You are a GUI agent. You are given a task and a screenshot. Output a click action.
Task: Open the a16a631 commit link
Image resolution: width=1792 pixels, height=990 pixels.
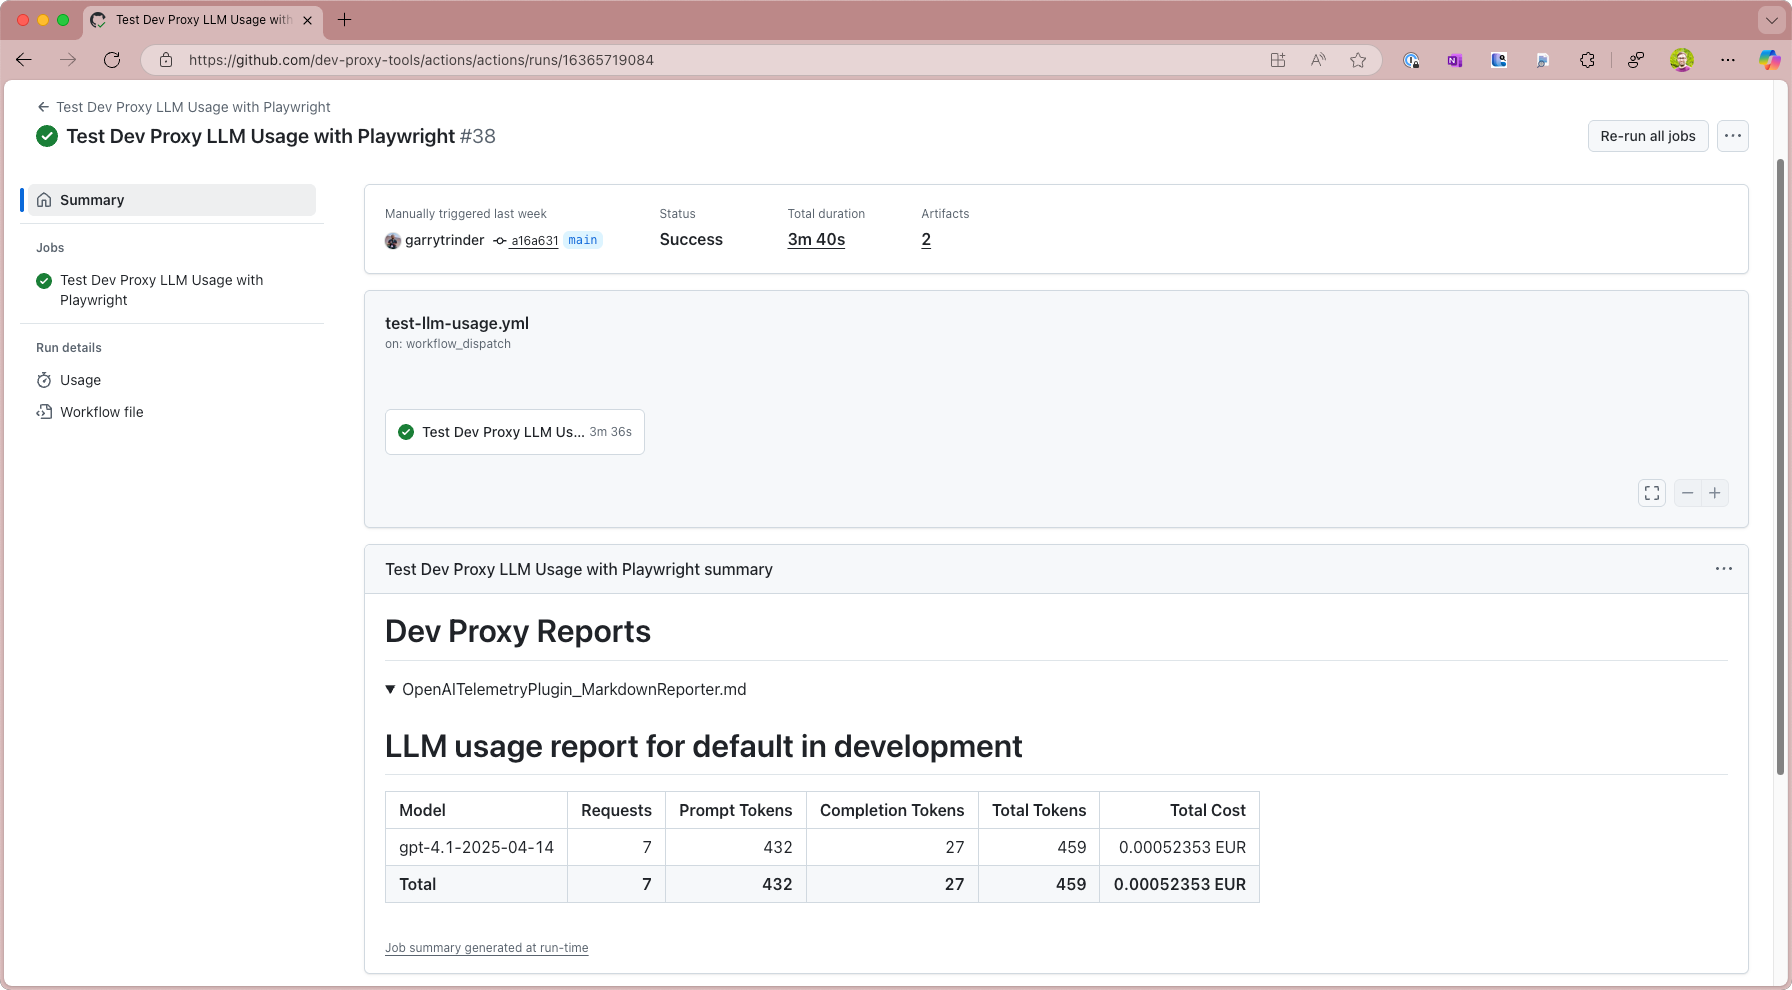point(534,240)
